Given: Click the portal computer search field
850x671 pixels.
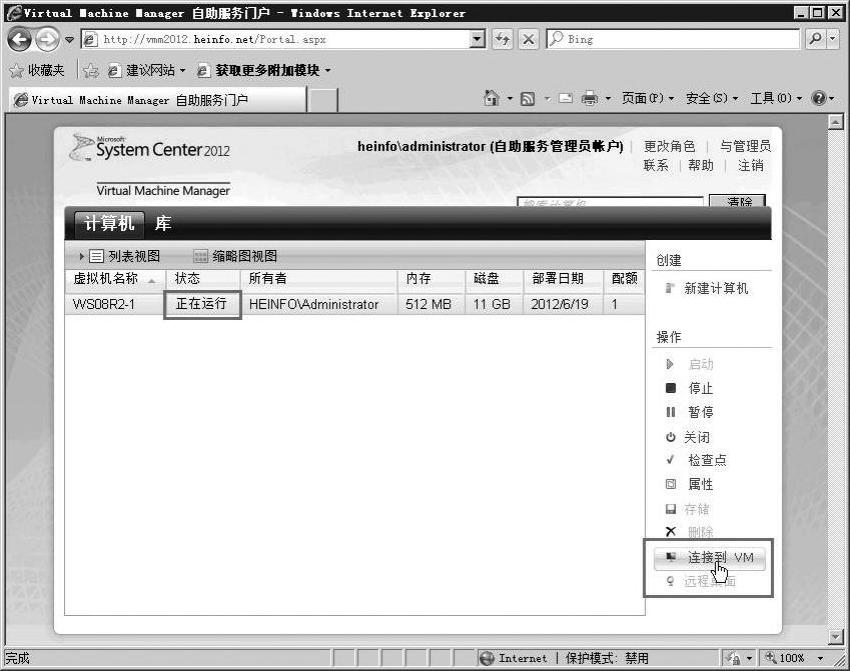Looking at the screenshot, I should tap(610, 202).
